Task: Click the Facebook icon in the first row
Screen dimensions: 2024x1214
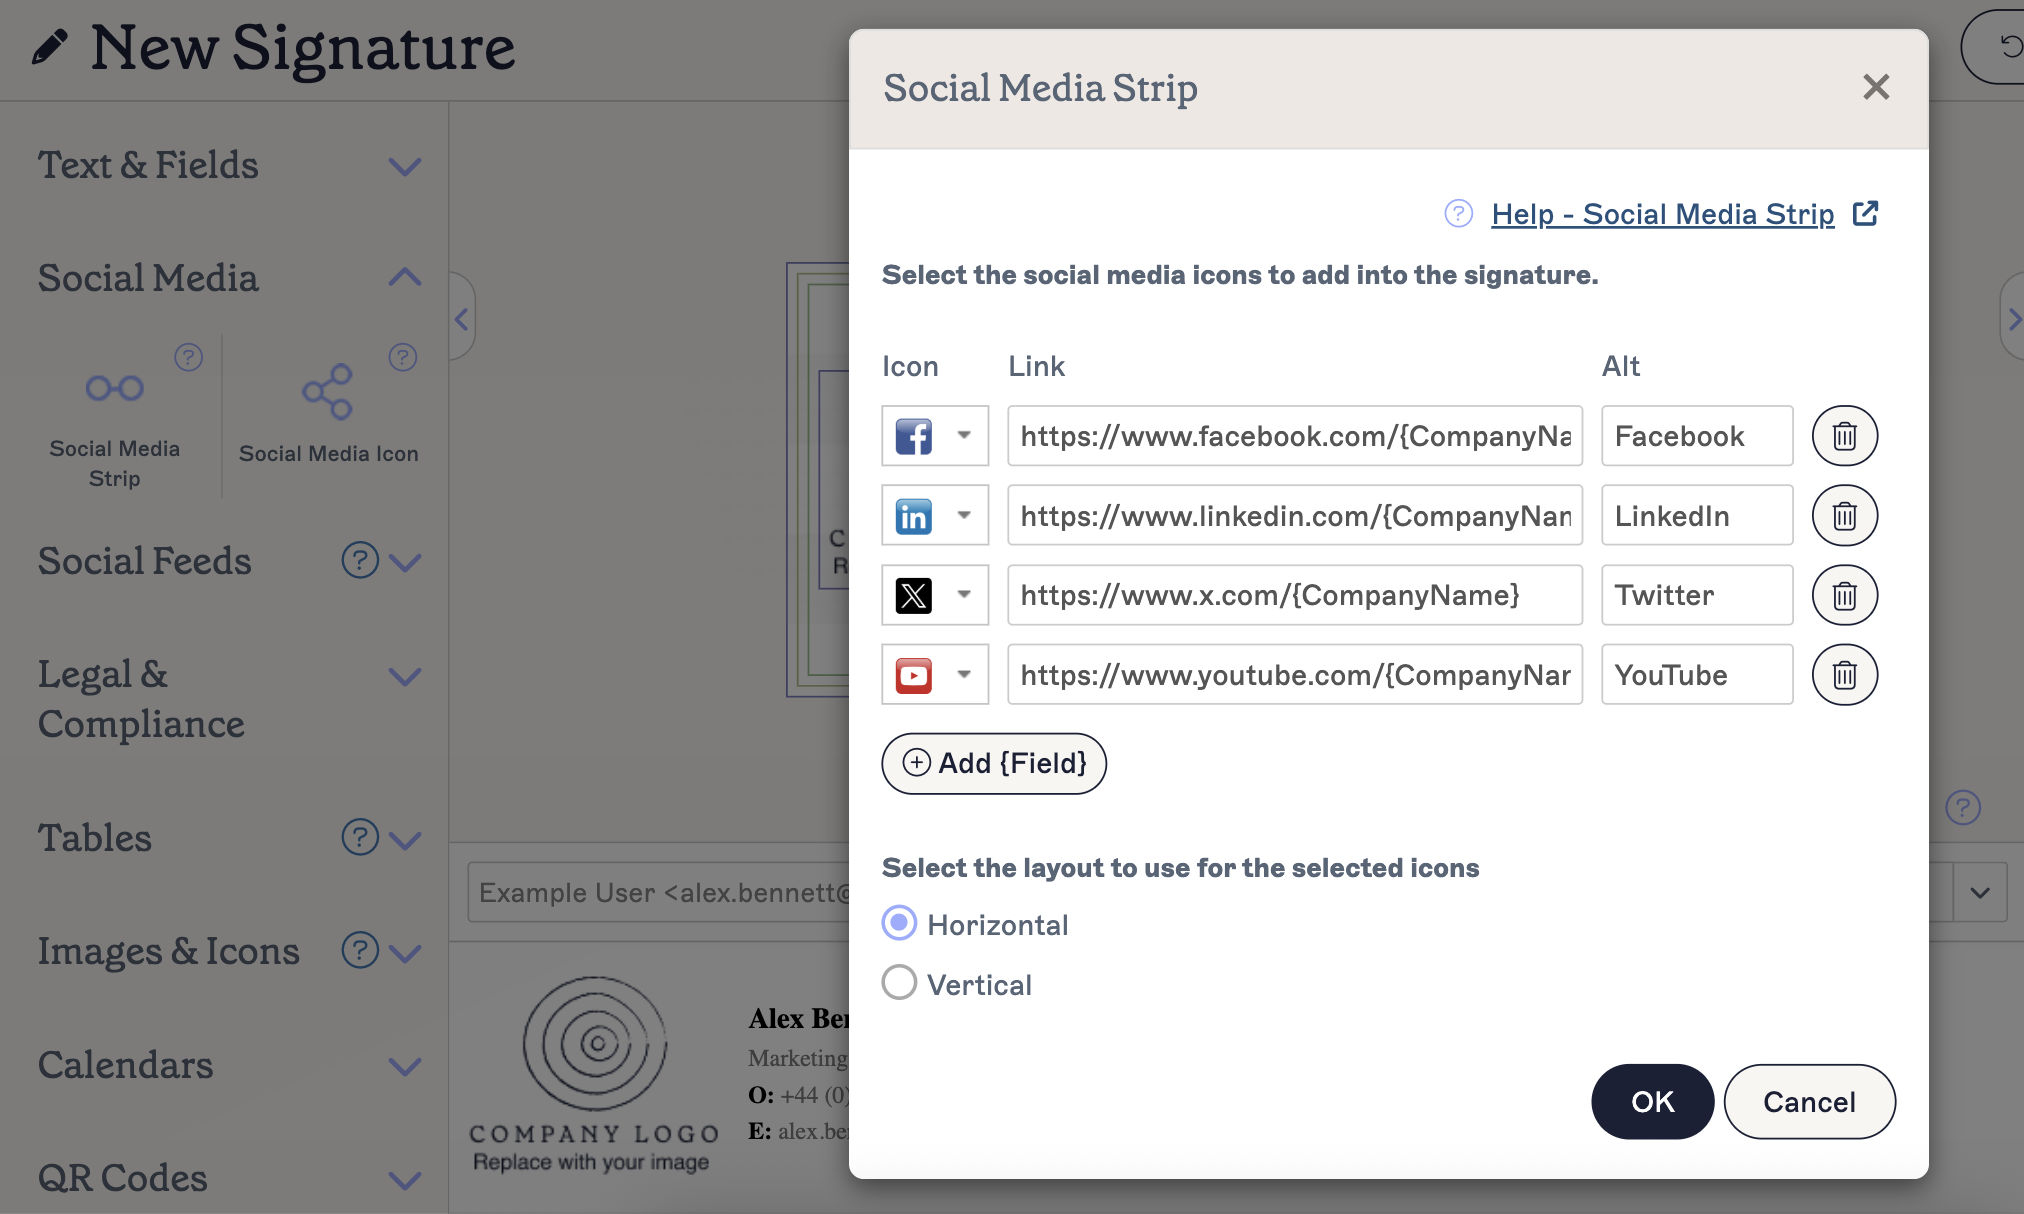Action: click(914, 436)
